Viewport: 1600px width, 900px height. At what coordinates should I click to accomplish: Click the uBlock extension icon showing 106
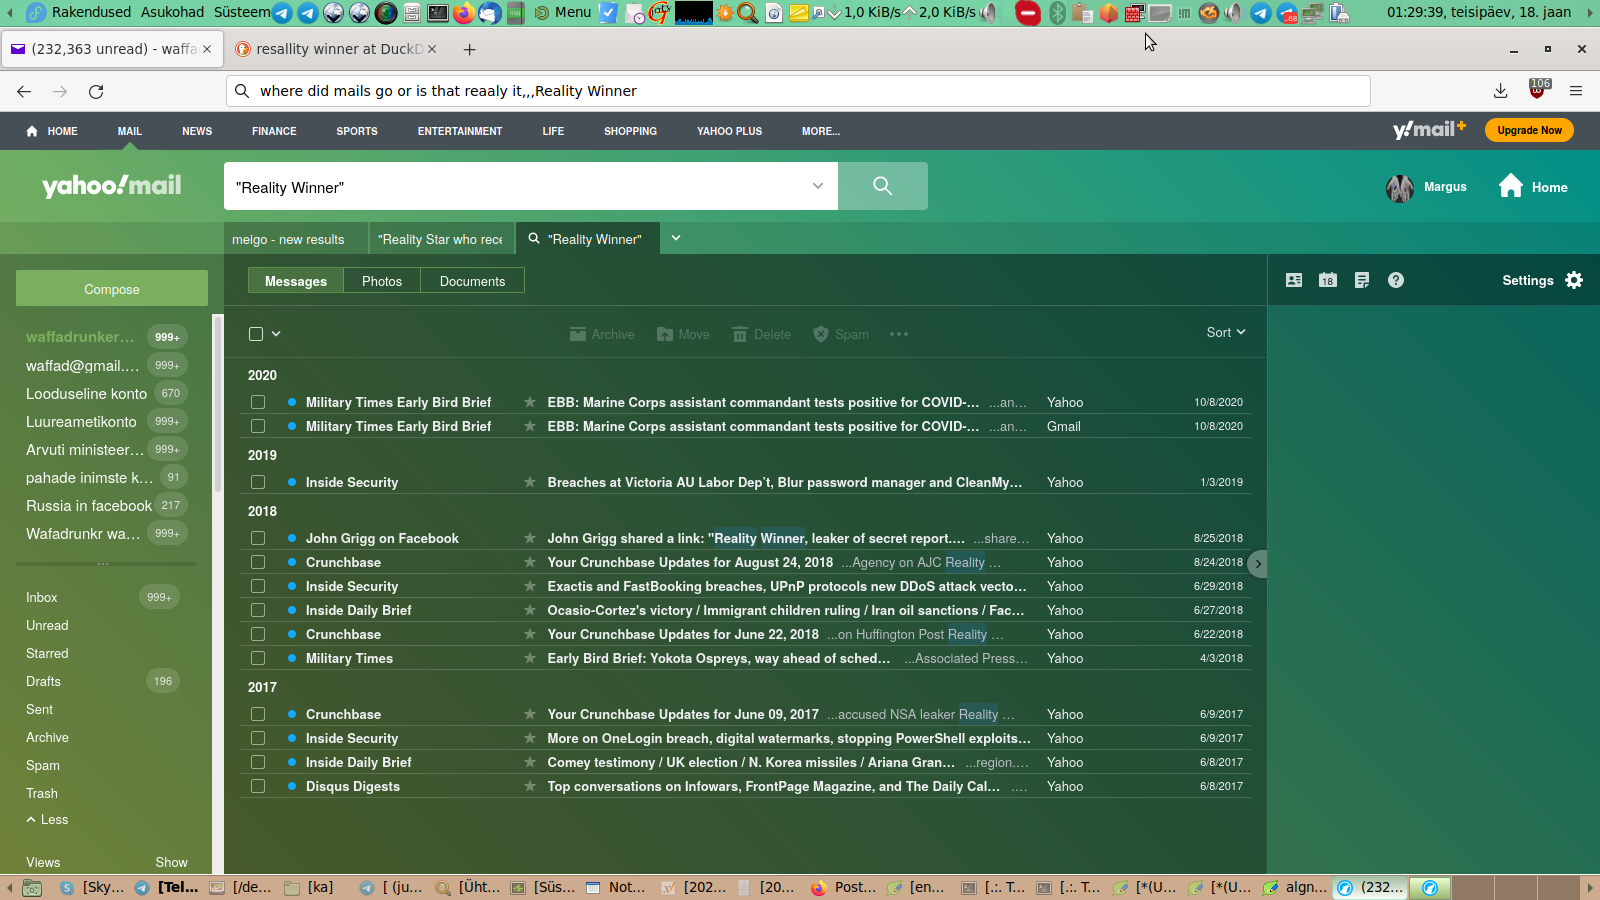(x=1538, y=90)
